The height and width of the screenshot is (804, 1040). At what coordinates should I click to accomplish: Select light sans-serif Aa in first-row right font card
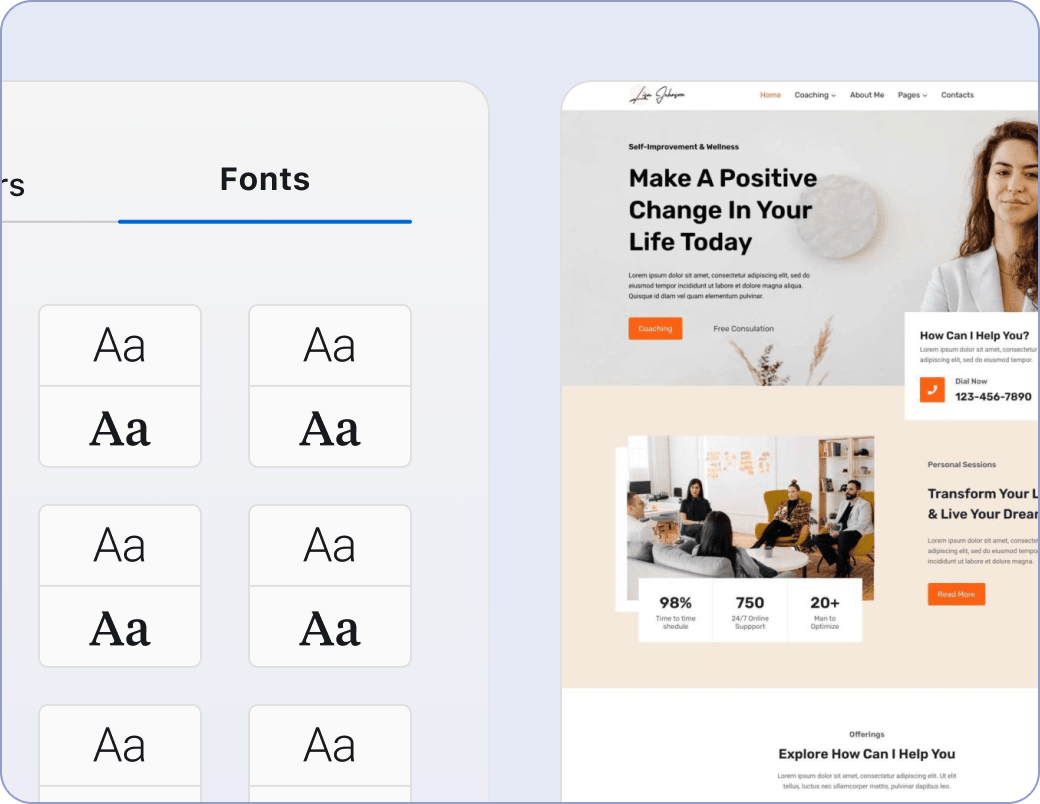[330, 346]
